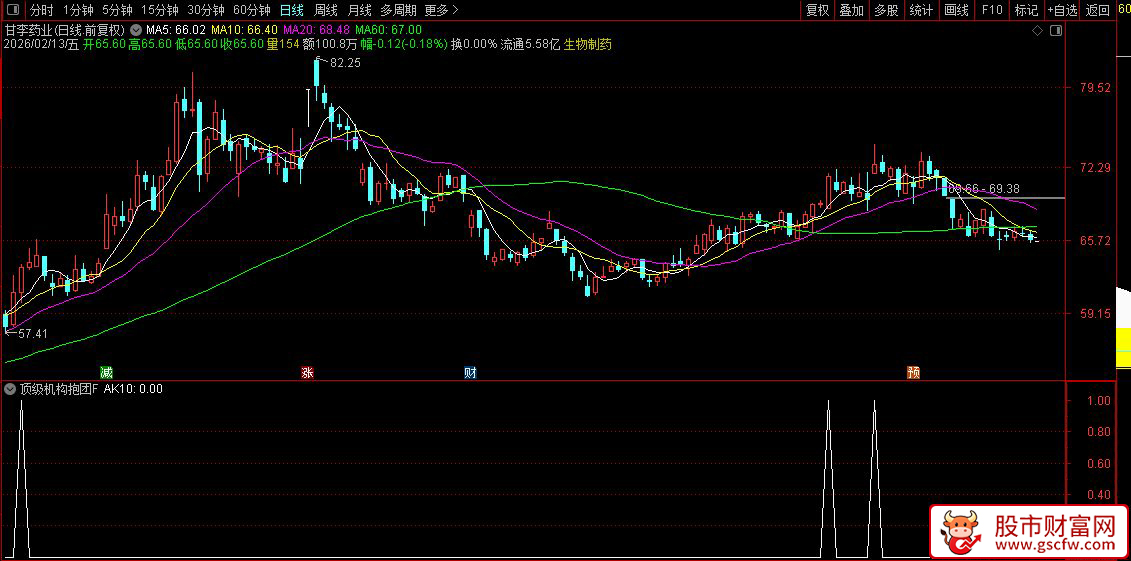Open the 画线 drawing tools

pyautogui.click(x=956, y=10)
